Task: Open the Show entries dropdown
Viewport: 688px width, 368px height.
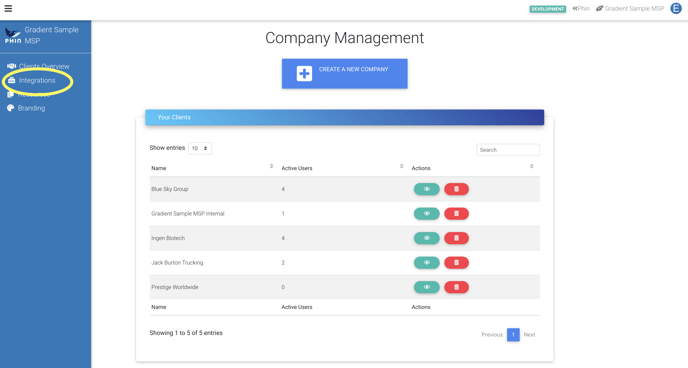Action: click(x=200, y=148)
